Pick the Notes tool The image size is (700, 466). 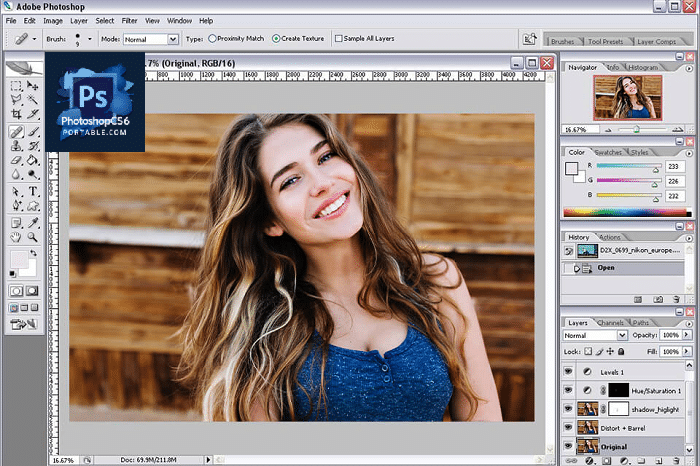click(x=16, y=223)
